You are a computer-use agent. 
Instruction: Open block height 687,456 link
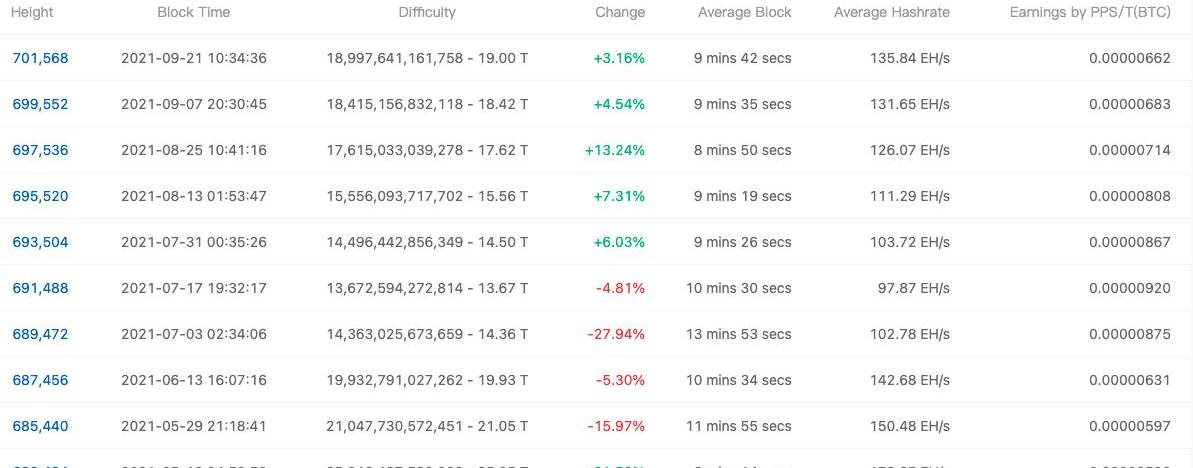(40, 380)
